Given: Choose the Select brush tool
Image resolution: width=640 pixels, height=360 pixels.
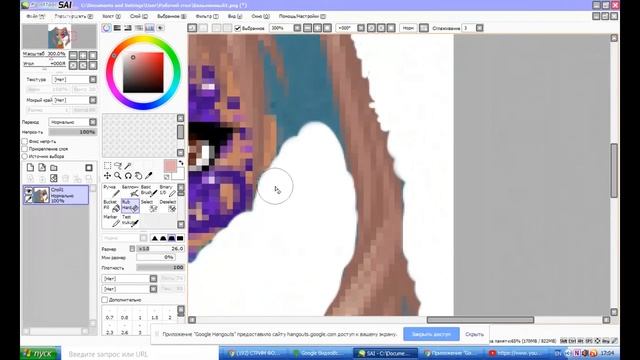Looking at the screenshot, I should 149,205.
